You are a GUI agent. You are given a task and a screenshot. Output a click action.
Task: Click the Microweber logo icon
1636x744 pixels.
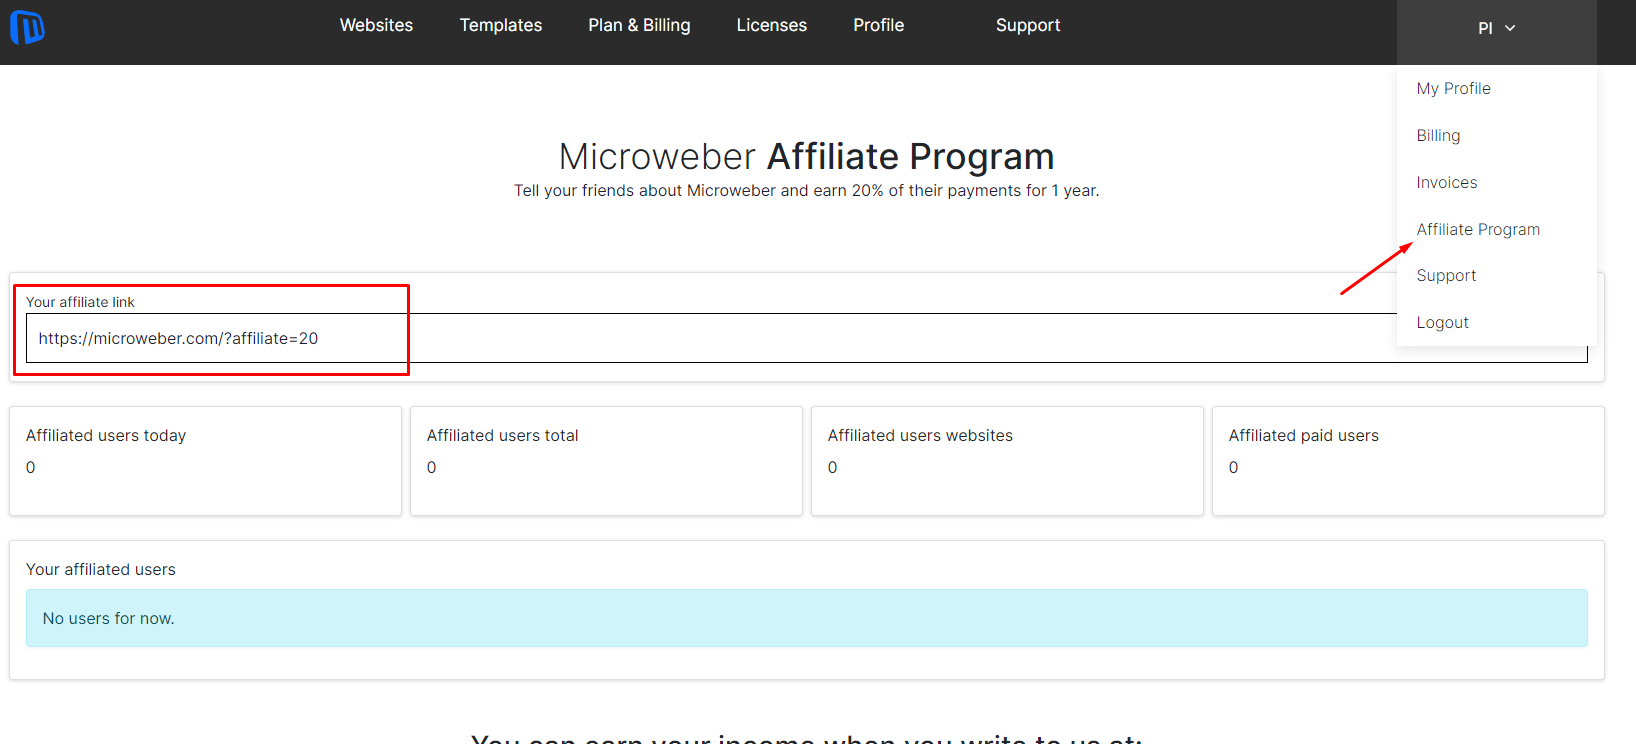click(x=27, y=27)
